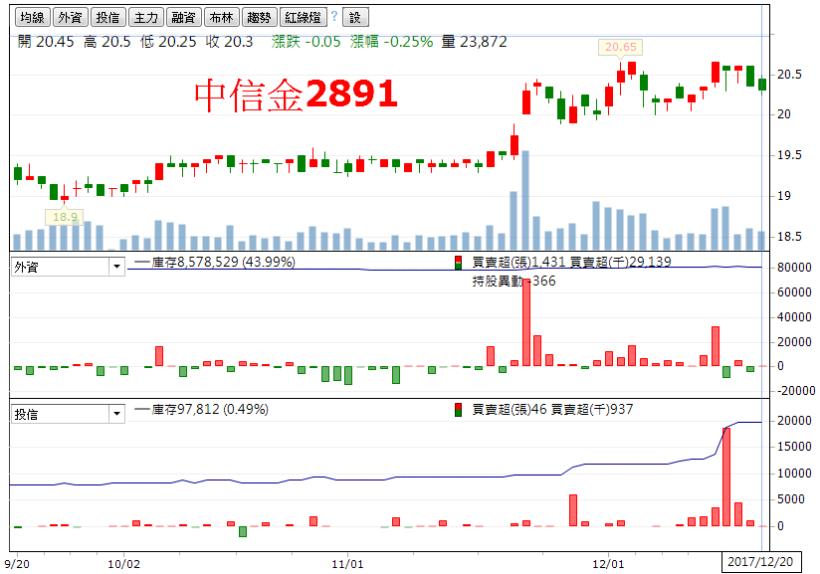Click the 低 20.25 low price text

pyautogui.click(x=168, y=42)
